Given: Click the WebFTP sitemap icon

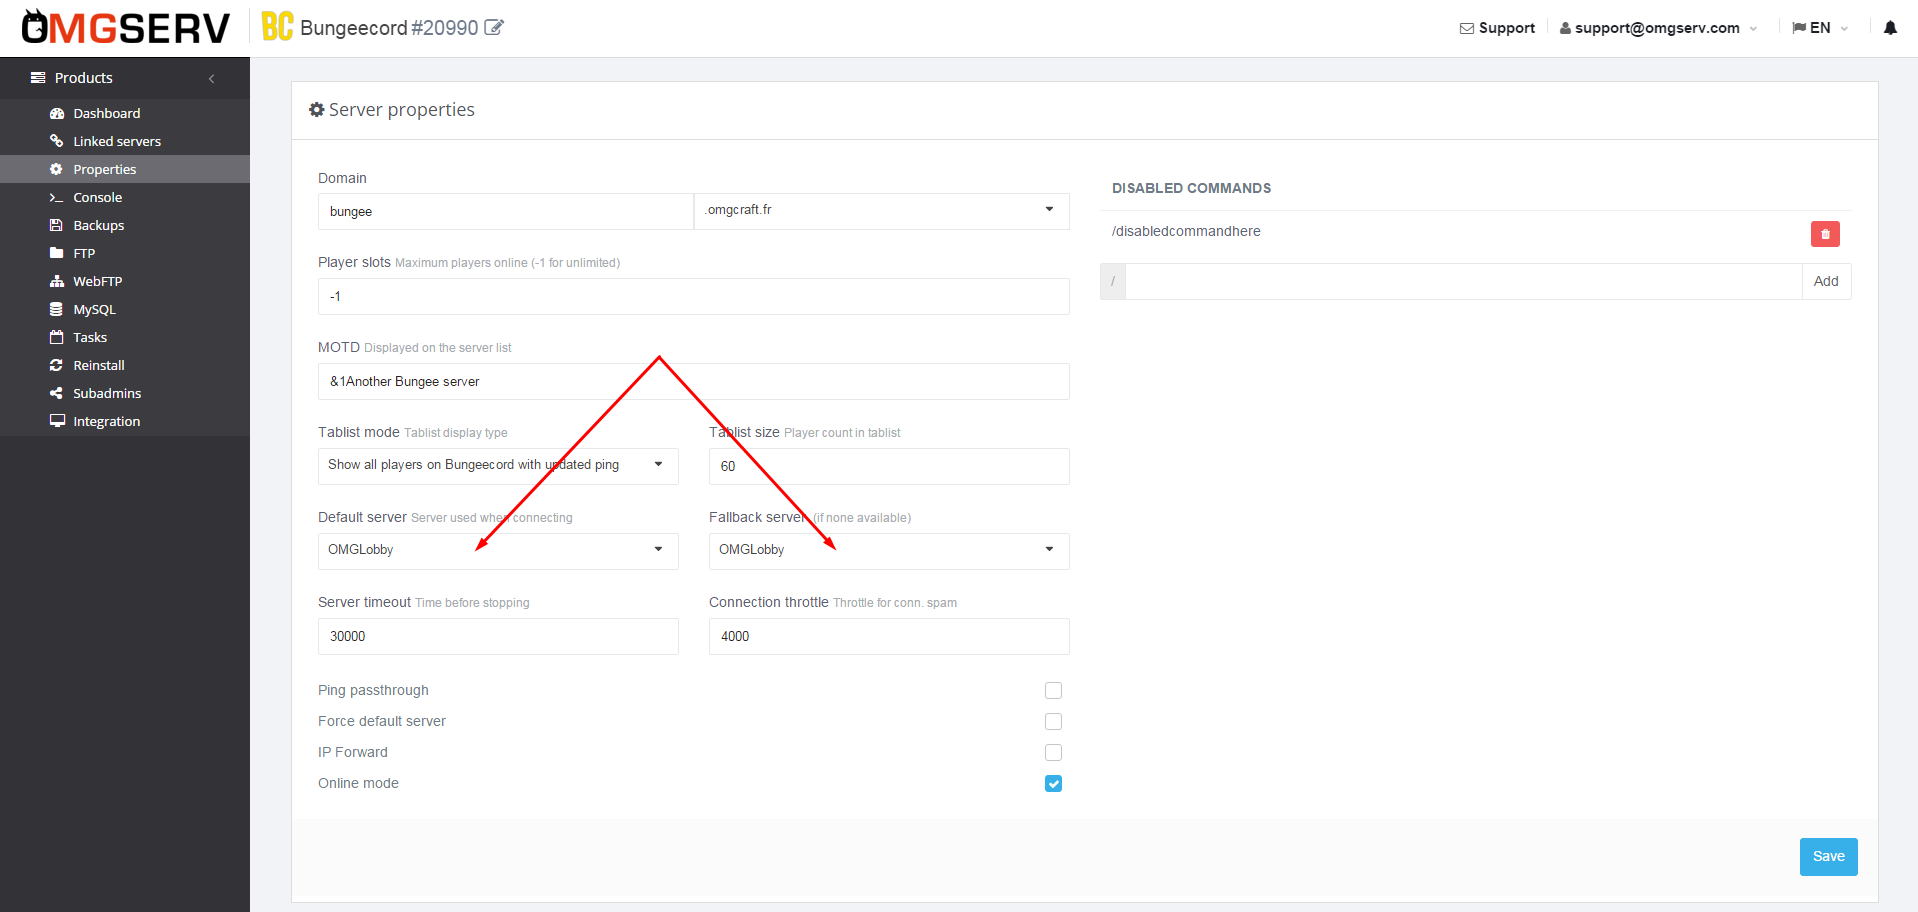Looking at the screenshot, I should [57, 281].
